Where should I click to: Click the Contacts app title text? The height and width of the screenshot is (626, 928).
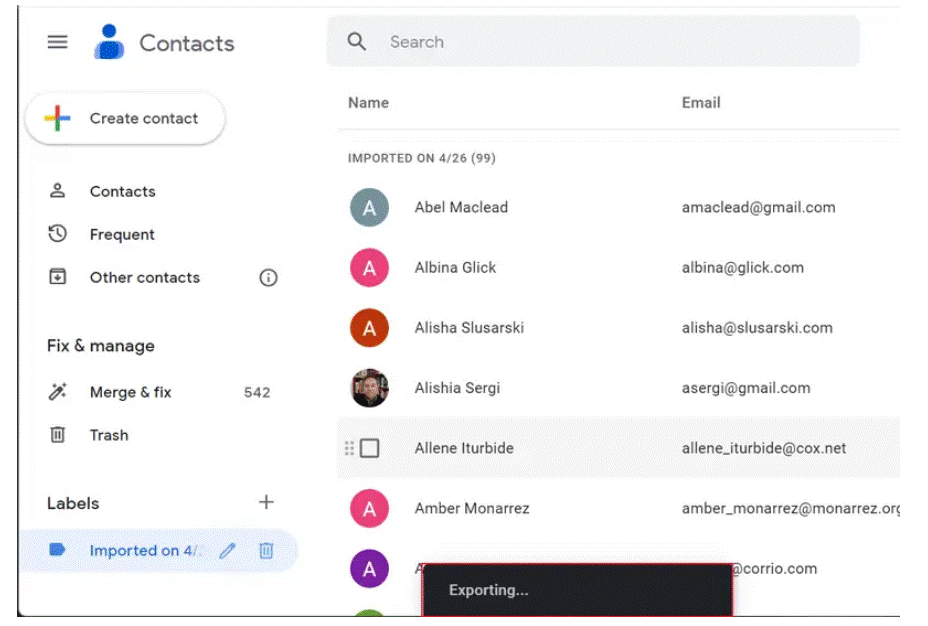187,43
